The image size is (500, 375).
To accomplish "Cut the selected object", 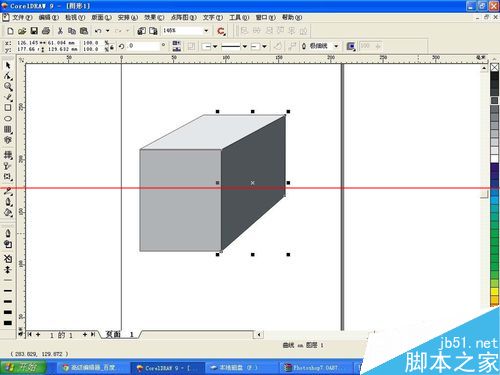I will pos(60,31).
